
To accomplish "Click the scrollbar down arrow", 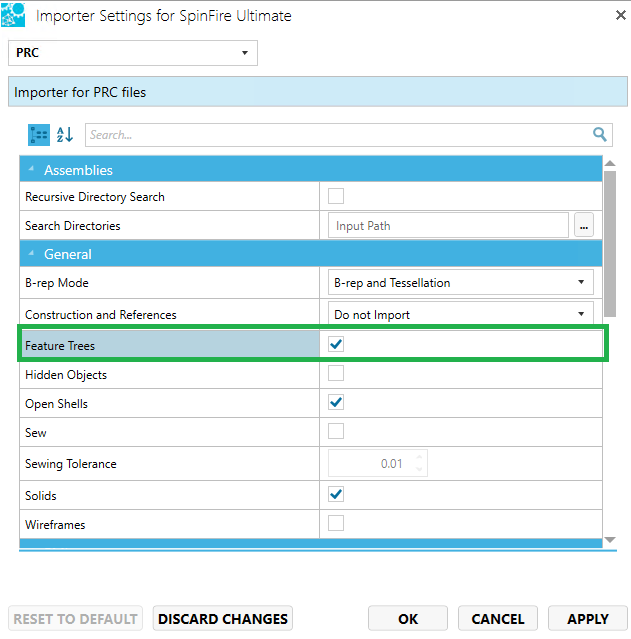I will 610,540.
